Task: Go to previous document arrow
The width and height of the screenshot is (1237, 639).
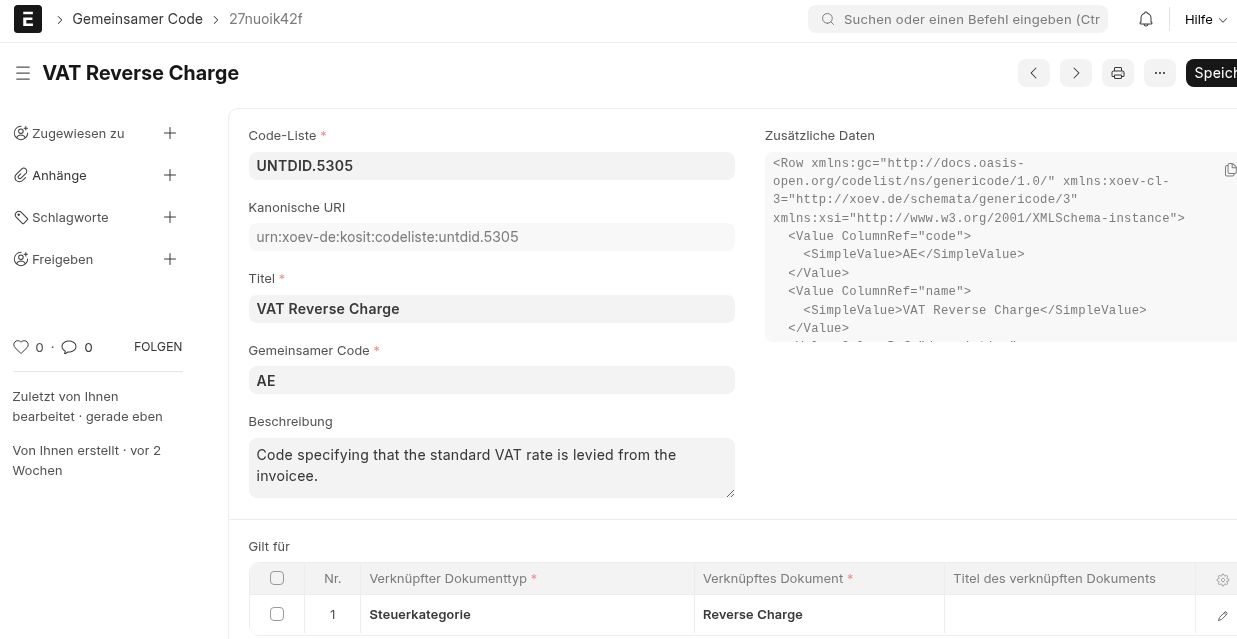Action: tap(1033, 73)
